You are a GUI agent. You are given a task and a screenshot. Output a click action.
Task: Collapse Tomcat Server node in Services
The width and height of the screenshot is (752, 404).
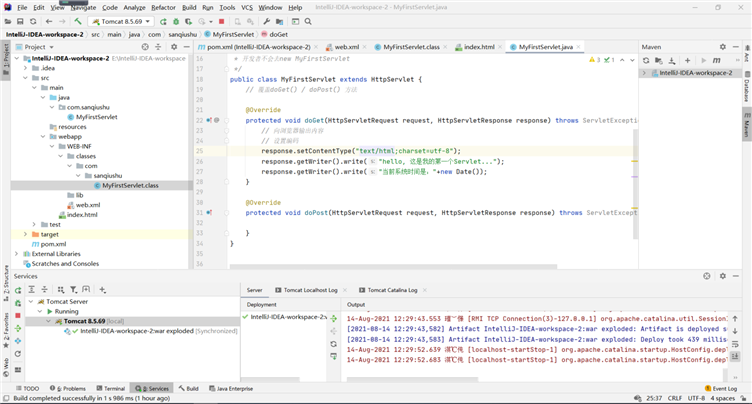tap(31, 302)
